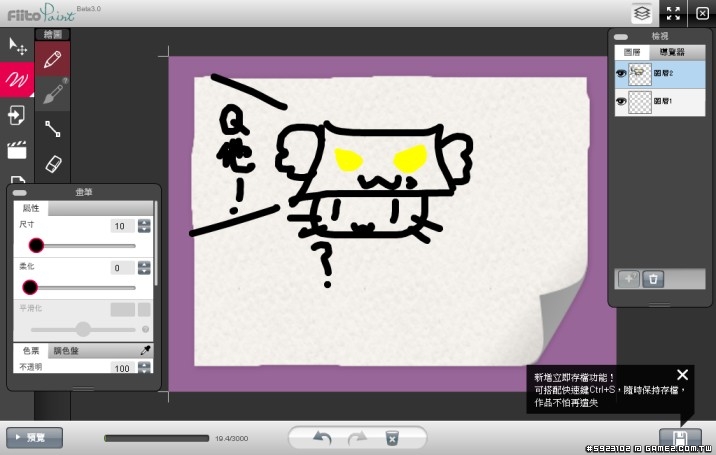716x455 pixels.
Task: Choose the line segment tool
Action: tap(54, 128)
